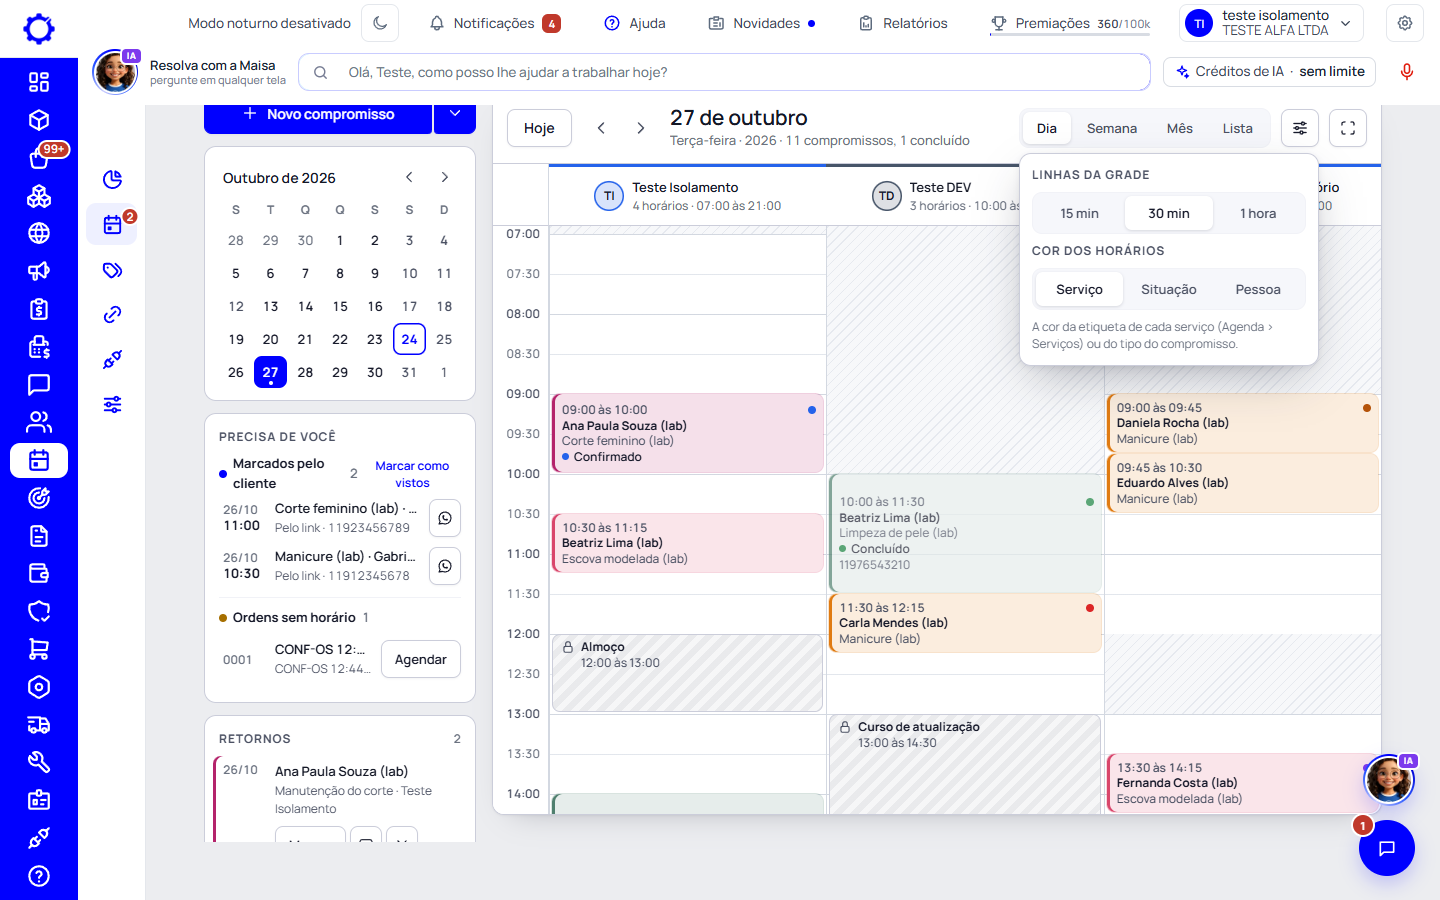Color appointments by Serviço
The image size is (1440, 900).
coord(1079,289)
